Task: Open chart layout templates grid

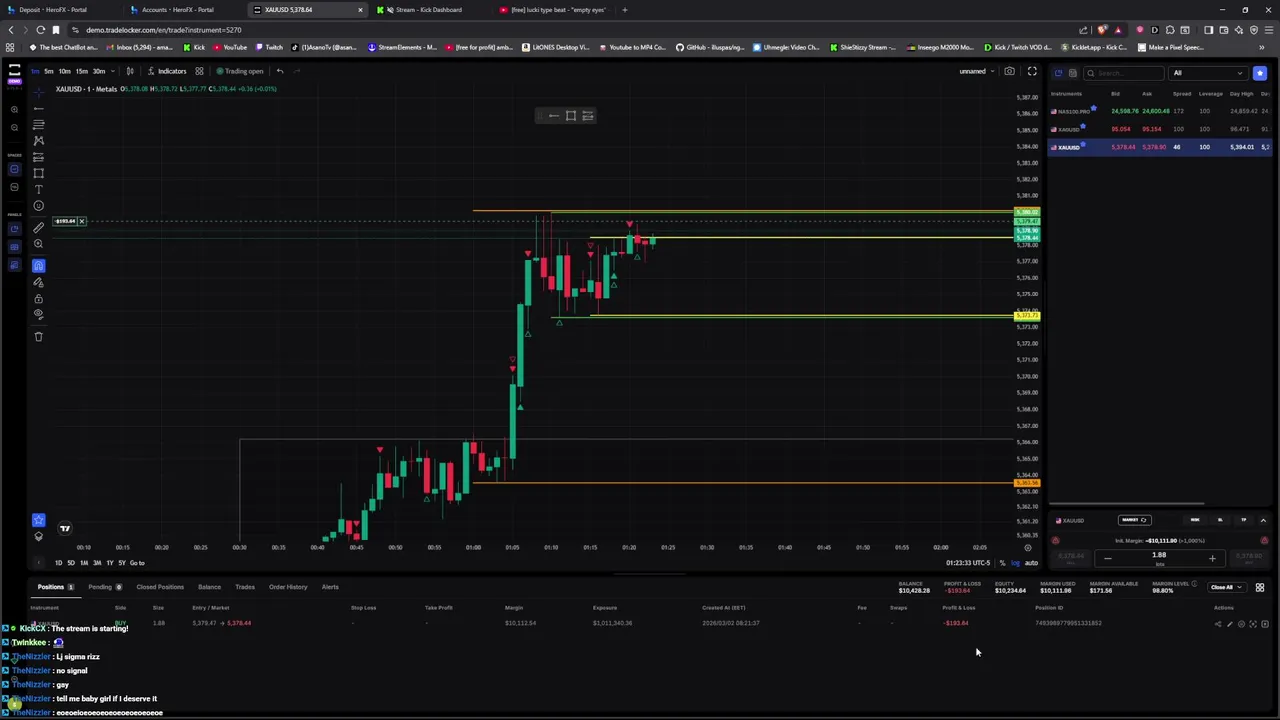Action: click(199, 71)
